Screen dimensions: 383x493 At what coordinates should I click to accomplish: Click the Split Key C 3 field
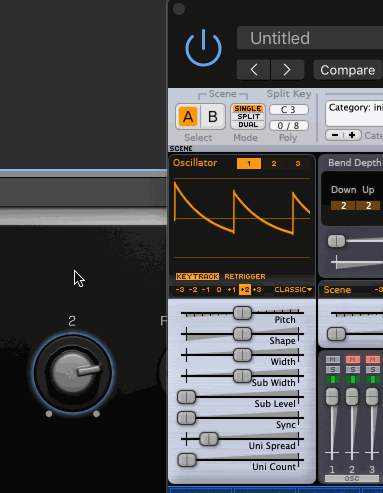289,110
